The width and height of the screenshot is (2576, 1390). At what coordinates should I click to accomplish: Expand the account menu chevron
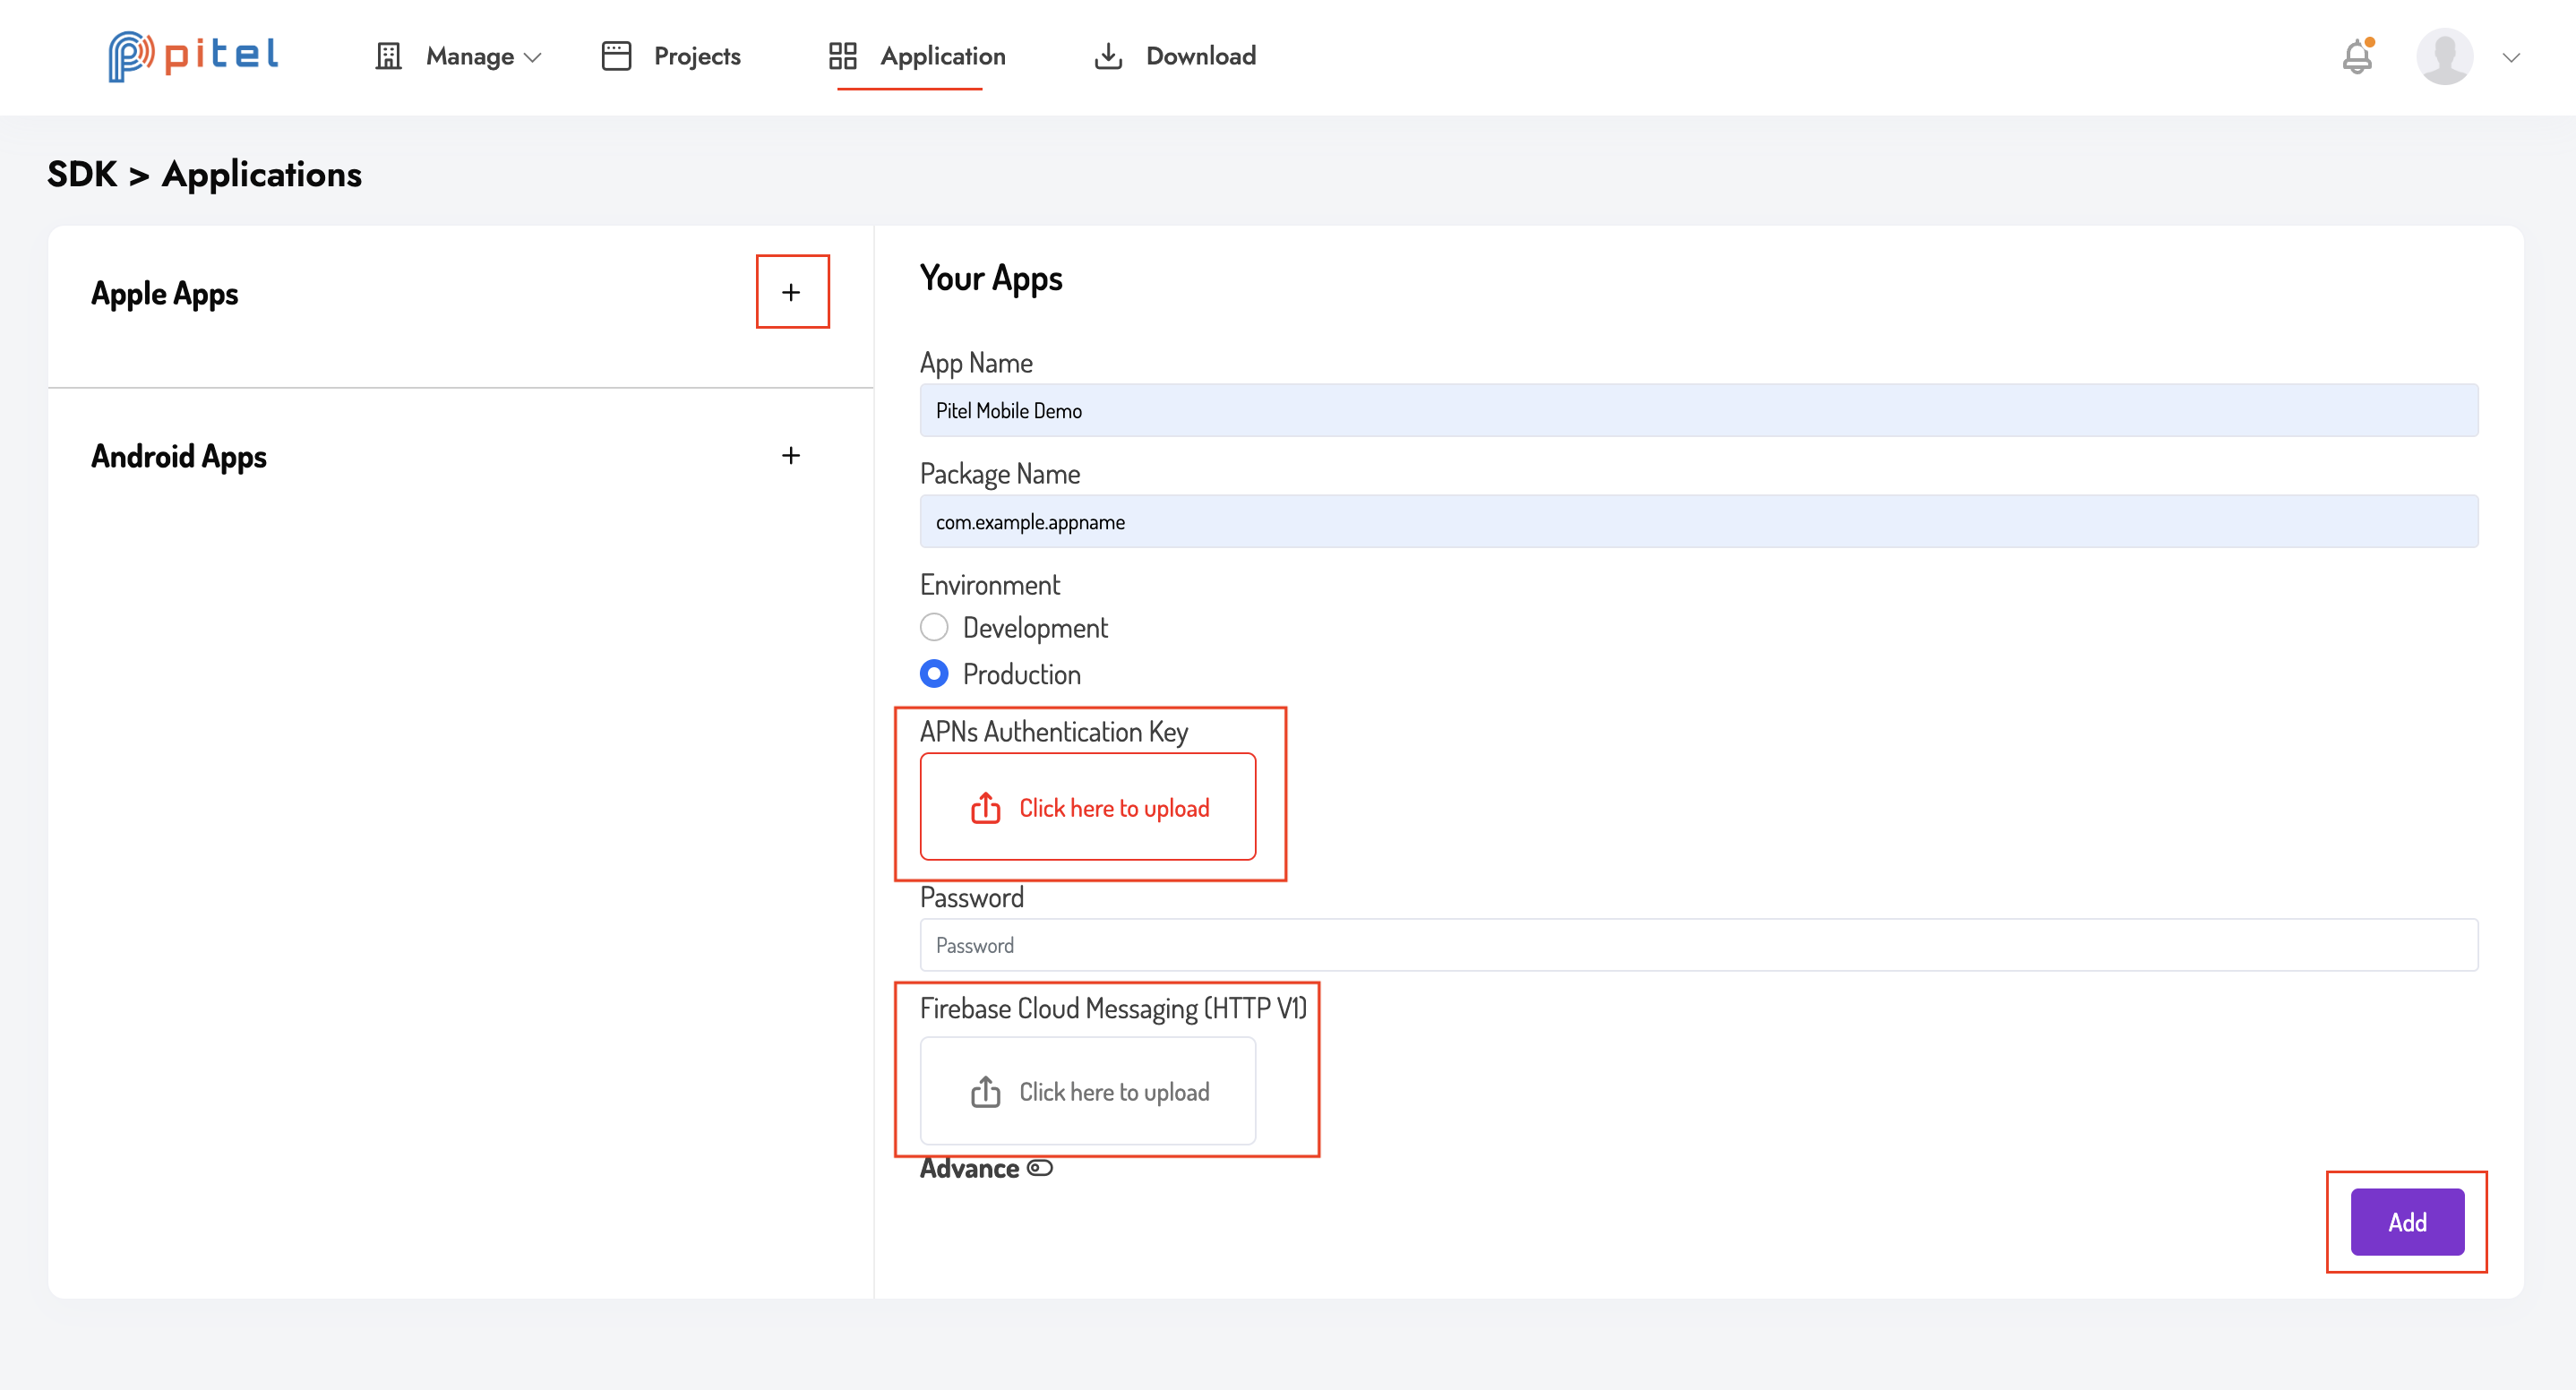[x=2511, y=57]
